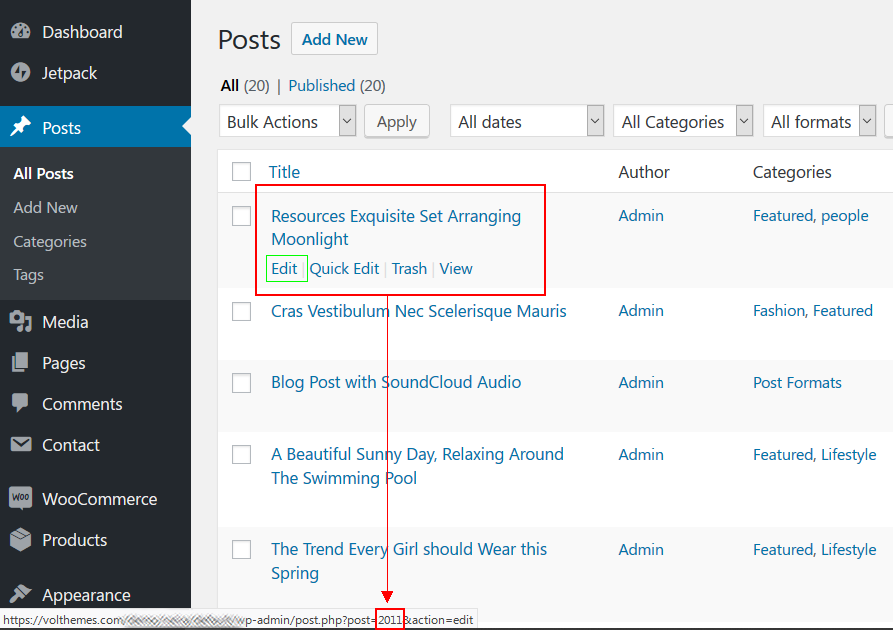Click Featured category in Moonlight post row
This screenshot has height=630, width=893.
[x=783, y=216]
